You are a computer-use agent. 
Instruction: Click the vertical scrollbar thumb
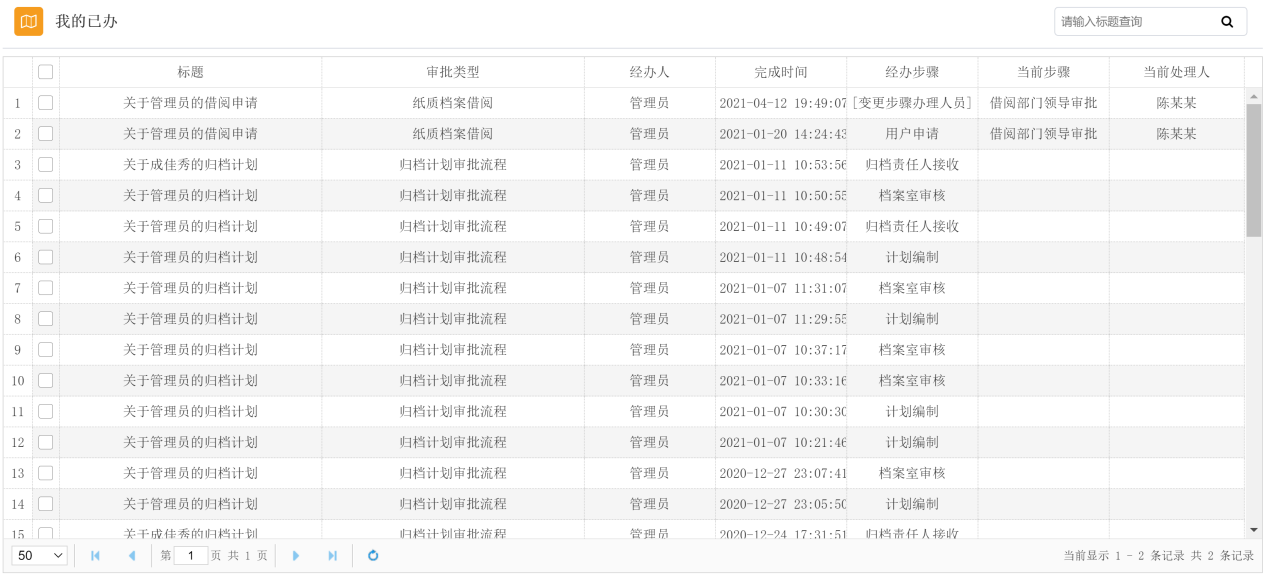(1254, 170)
